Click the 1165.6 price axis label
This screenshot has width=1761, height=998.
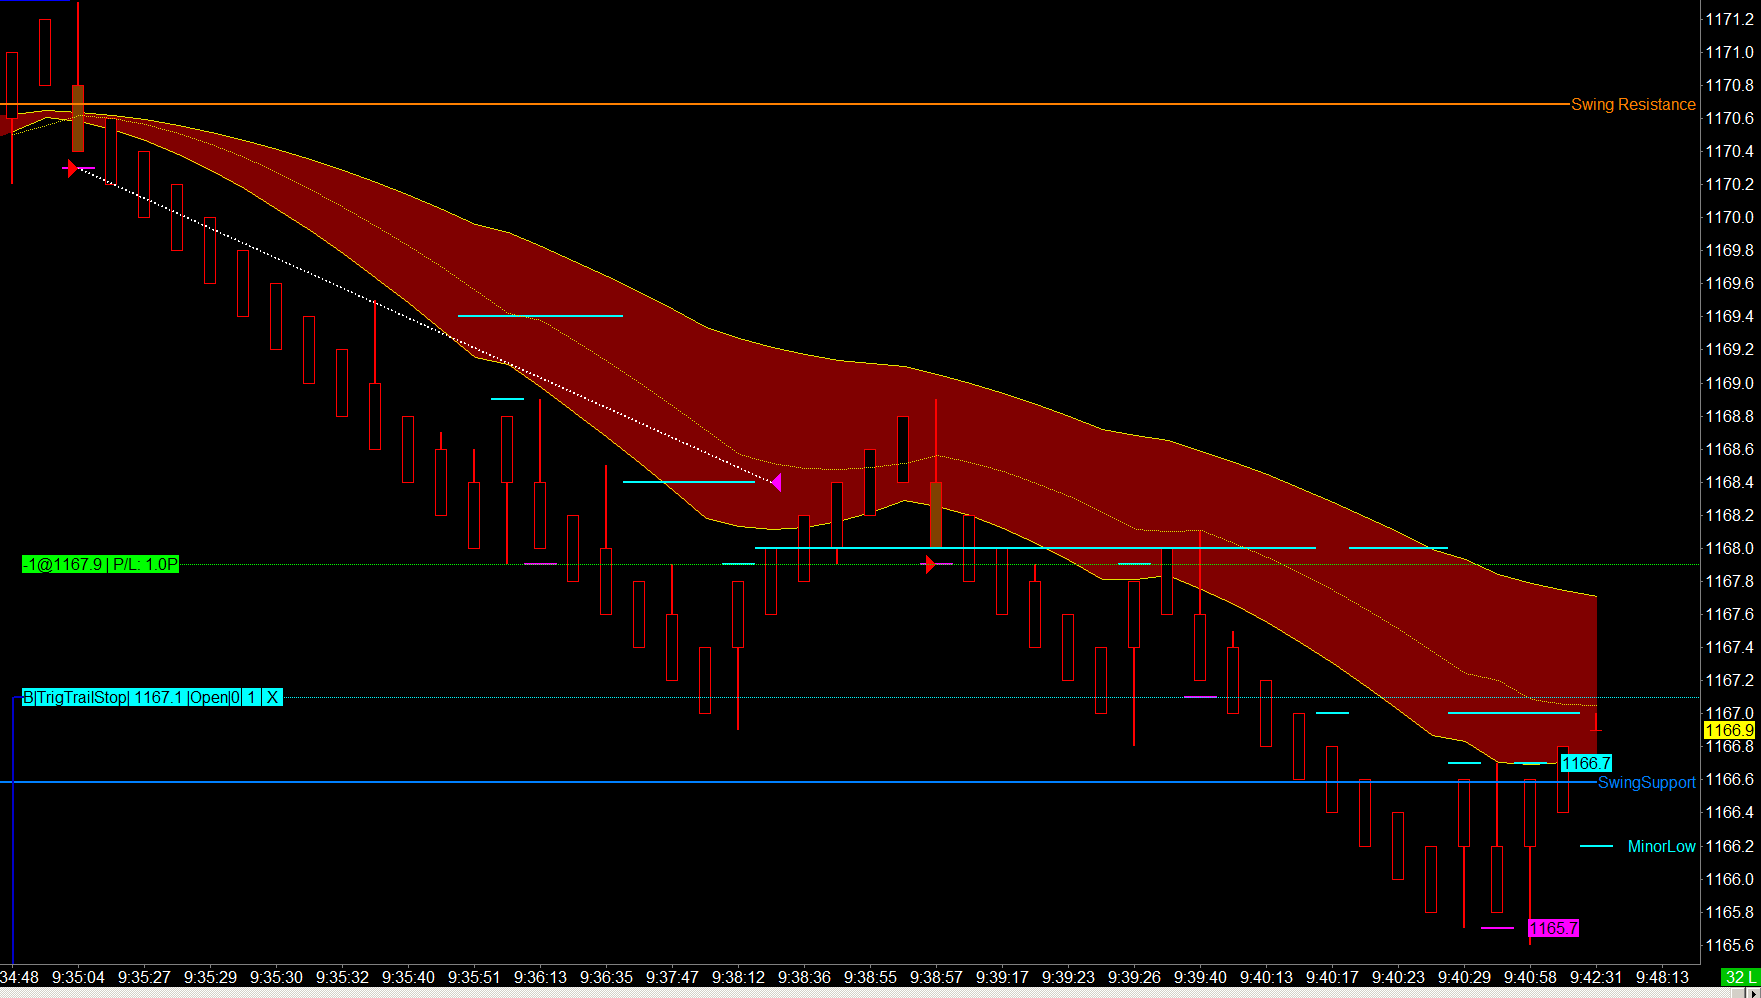coord(1730,945)
